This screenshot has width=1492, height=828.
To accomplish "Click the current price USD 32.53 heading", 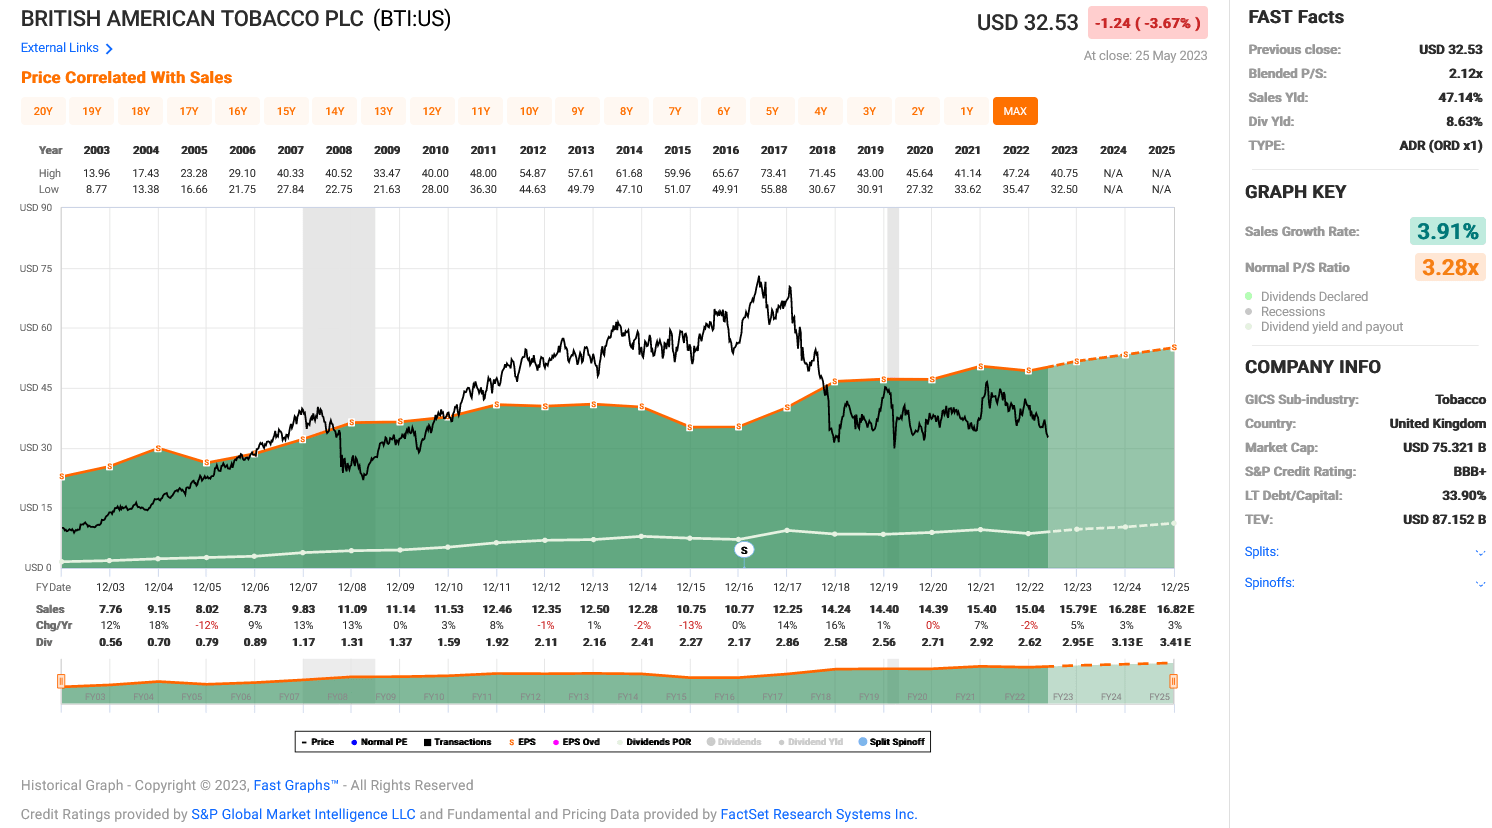I will (x=1027, y=22).
